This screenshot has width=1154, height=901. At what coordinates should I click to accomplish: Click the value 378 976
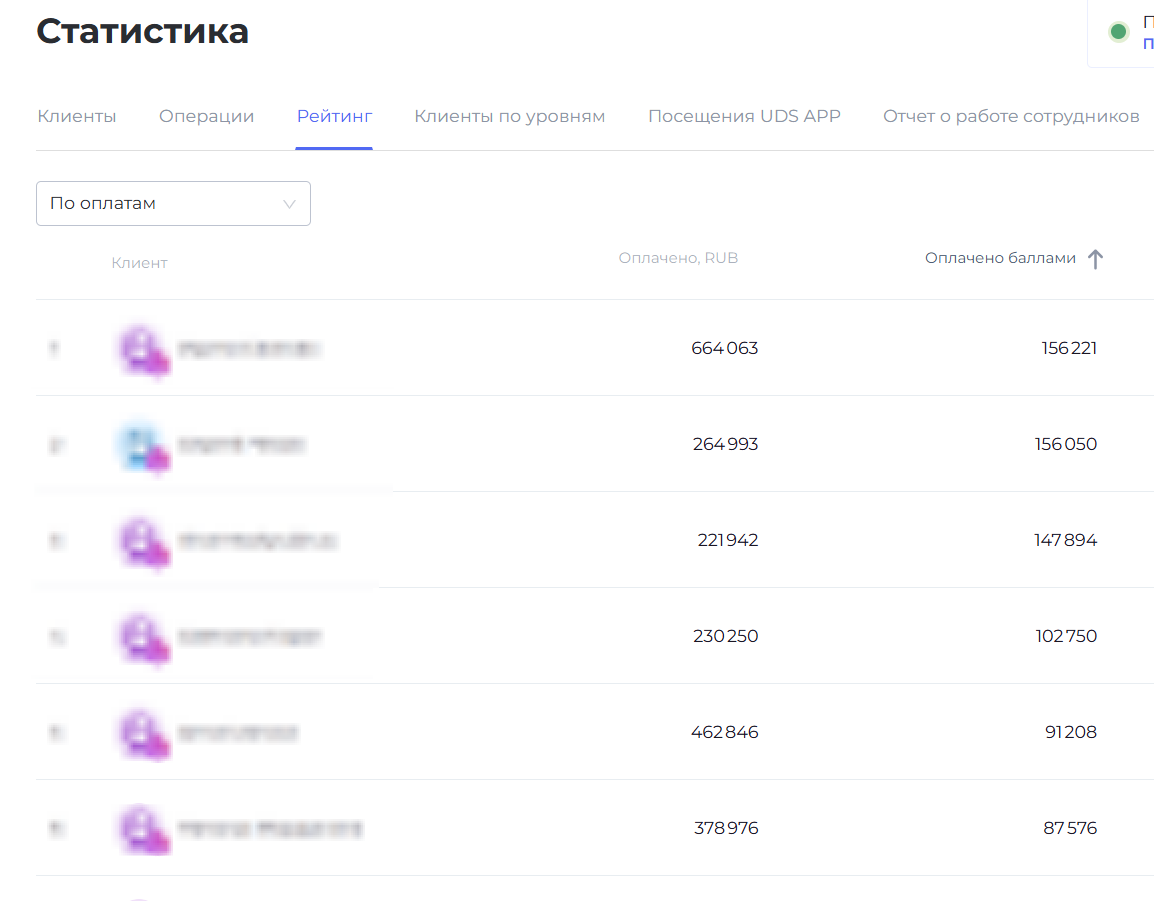(726, 828)
